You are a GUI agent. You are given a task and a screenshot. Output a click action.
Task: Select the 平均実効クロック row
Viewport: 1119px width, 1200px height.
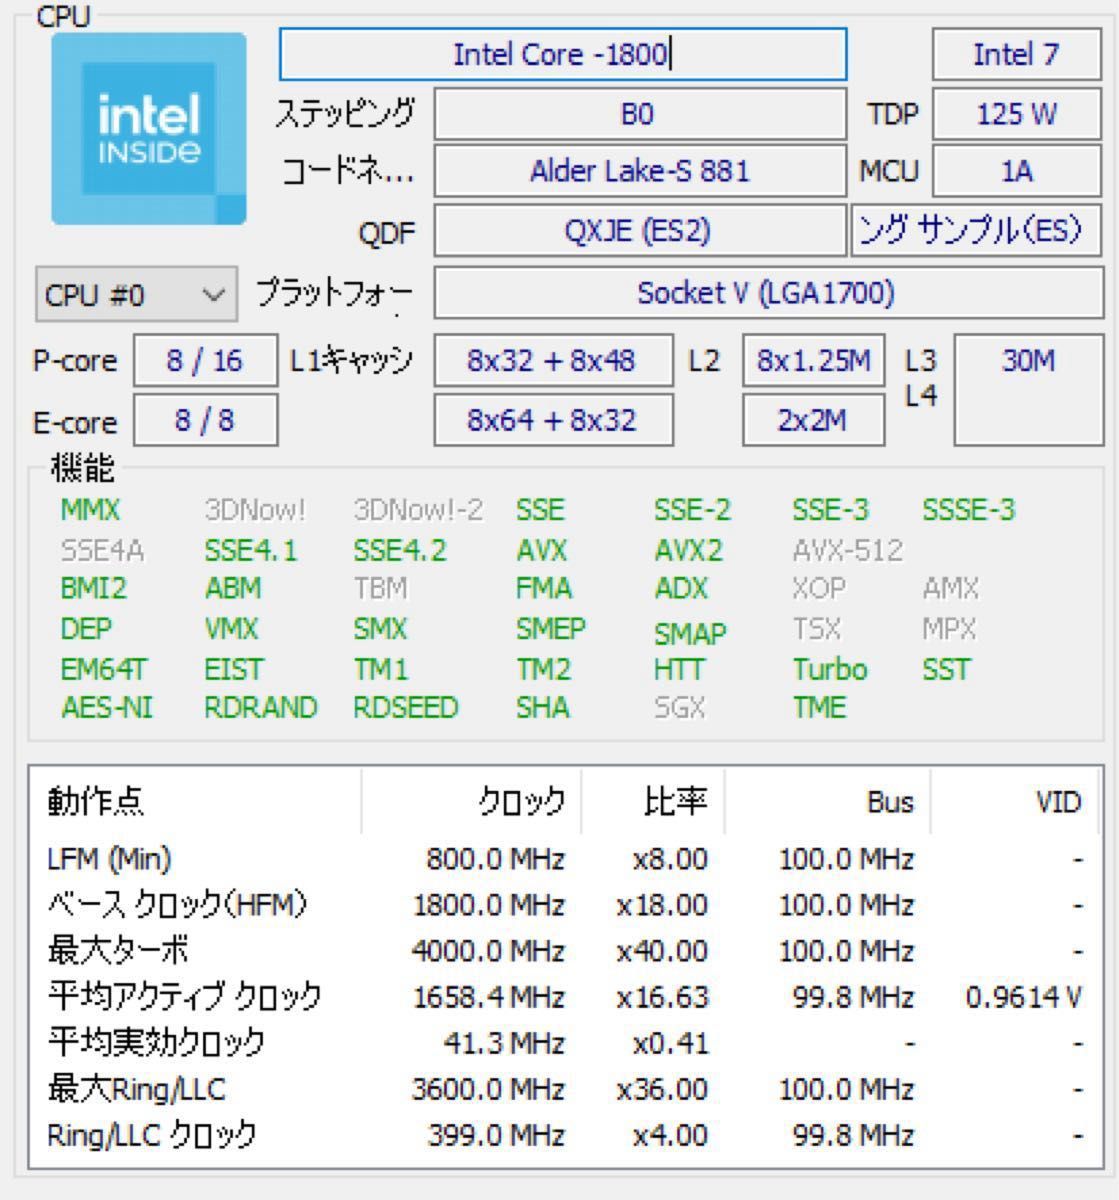565,1043
